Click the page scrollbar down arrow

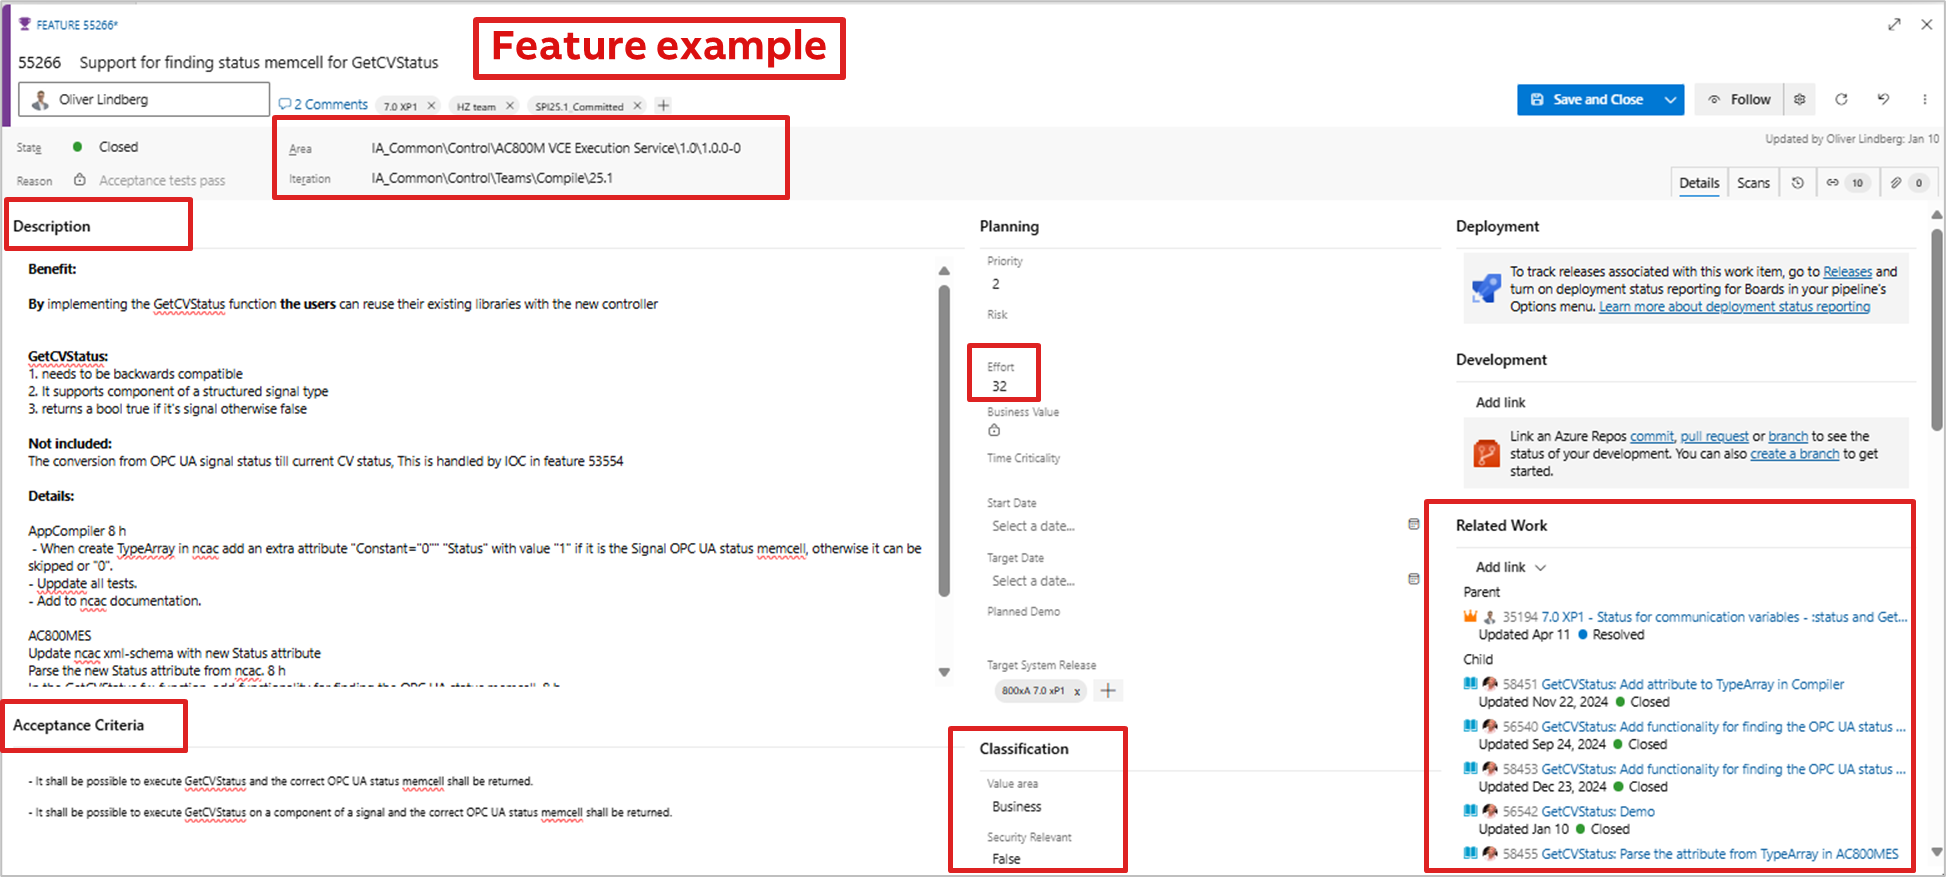1937,852
